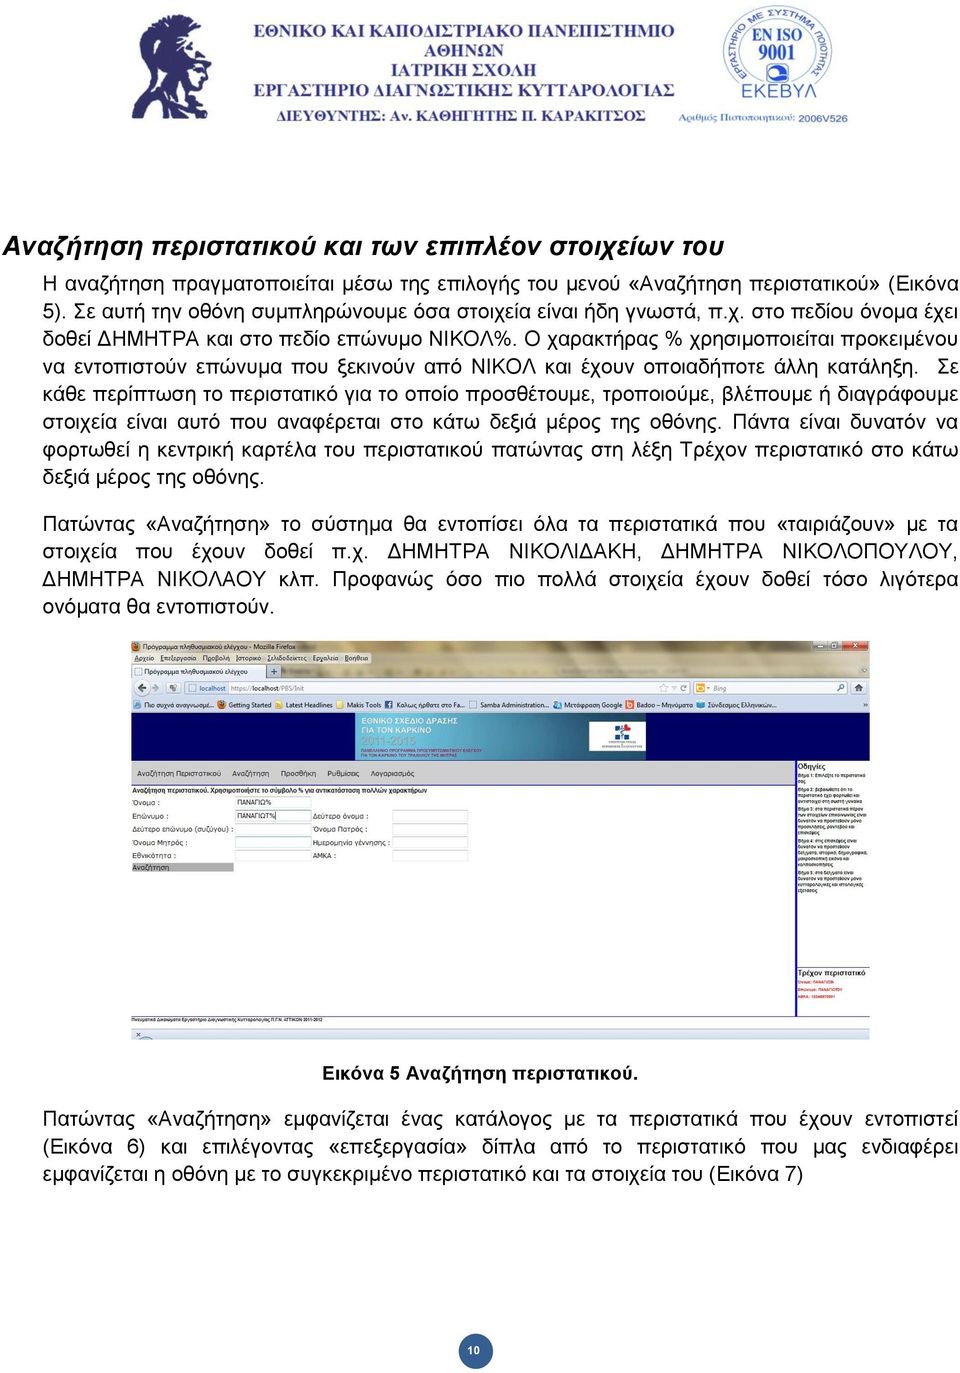Open the Latest Headlines feed bookmark
The height and width of the screenshot is (1373, 960).
pyautogui.click(x=304, y=705)
